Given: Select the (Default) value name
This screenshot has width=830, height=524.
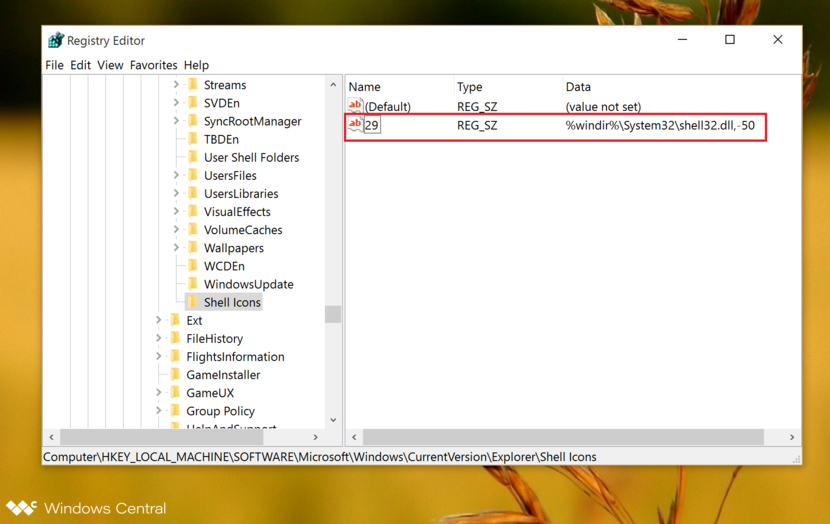Looking at the screenshot, I should pos(387,106).
